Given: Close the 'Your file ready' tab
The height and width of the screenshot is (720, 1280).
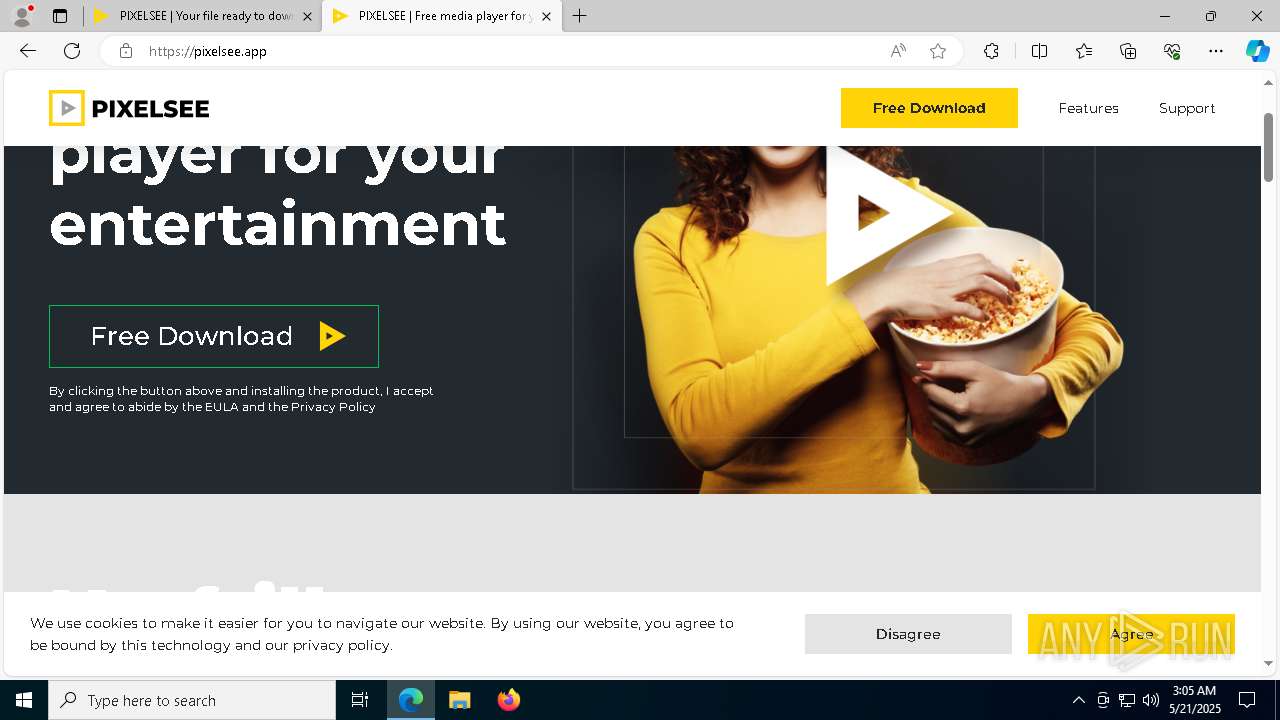Looking at the screenshot, I should tap(307, 16).
